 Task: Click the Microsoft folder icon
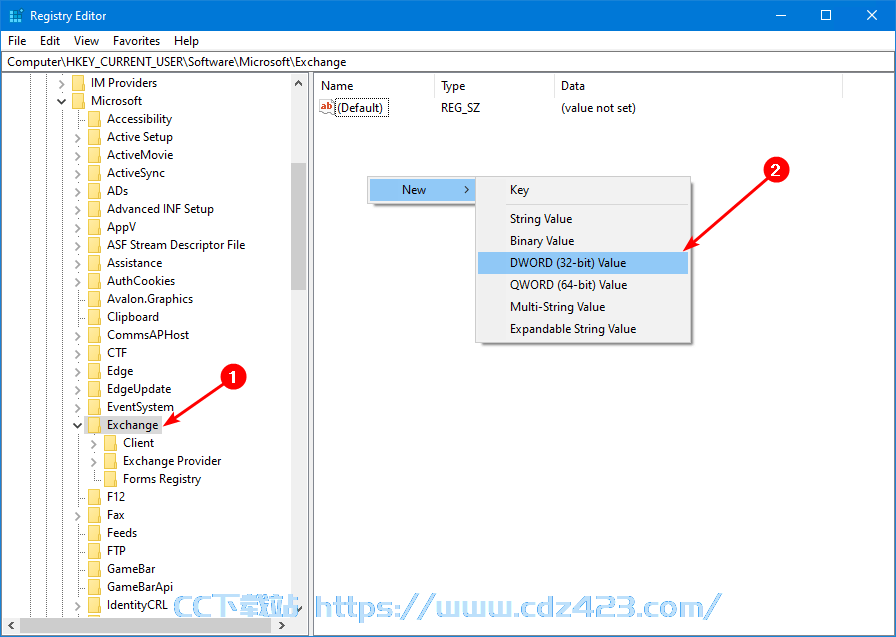click(79, 101)
